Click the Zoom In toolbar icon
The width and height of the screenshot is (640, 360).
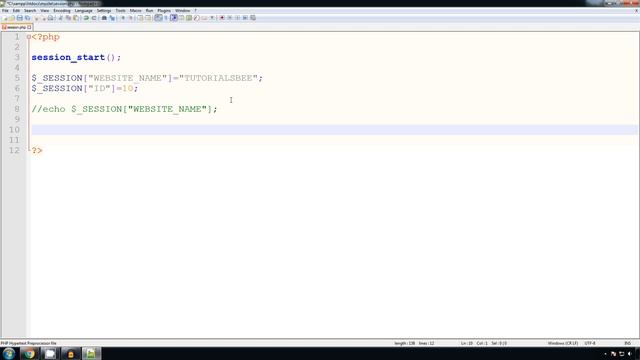pos(123,18)
